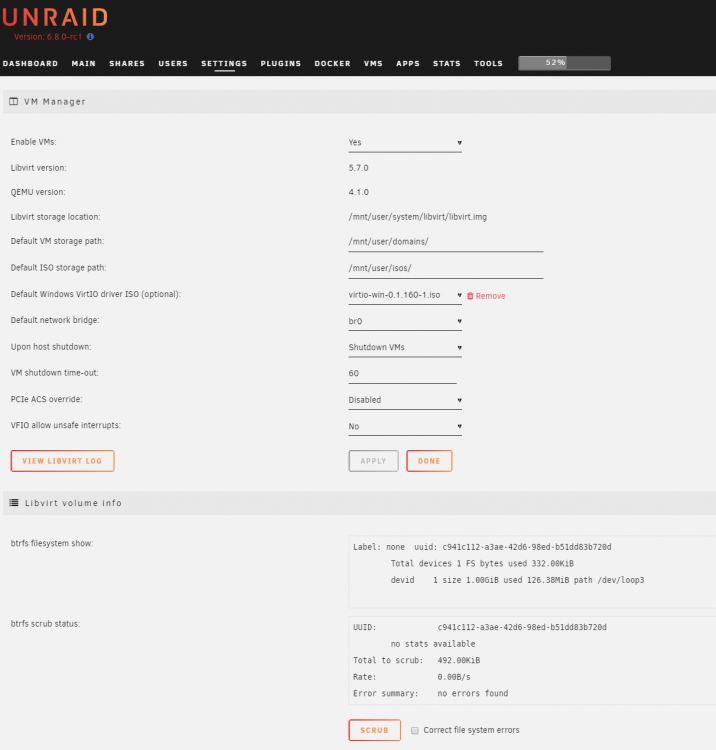Click the 'PCIe ACS override:' label
The image size is (716, 750).
click(46, 399)
